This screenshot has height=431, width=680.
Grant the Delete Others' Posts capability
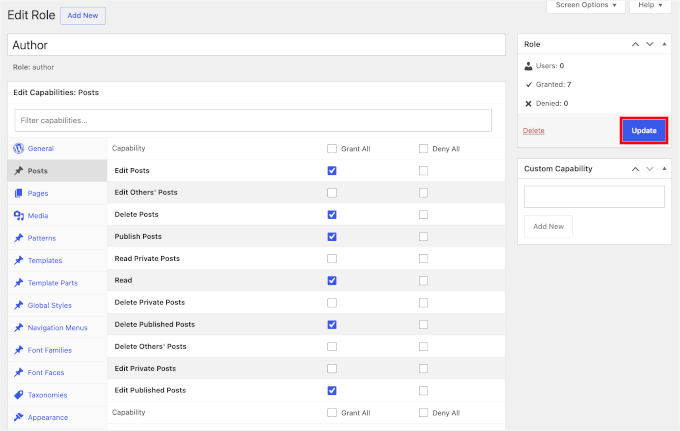(x=332, y=346)
